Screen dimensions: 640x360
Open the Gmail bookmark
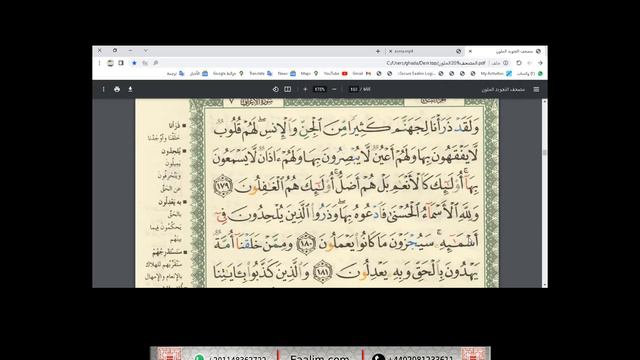click(362, 73)
